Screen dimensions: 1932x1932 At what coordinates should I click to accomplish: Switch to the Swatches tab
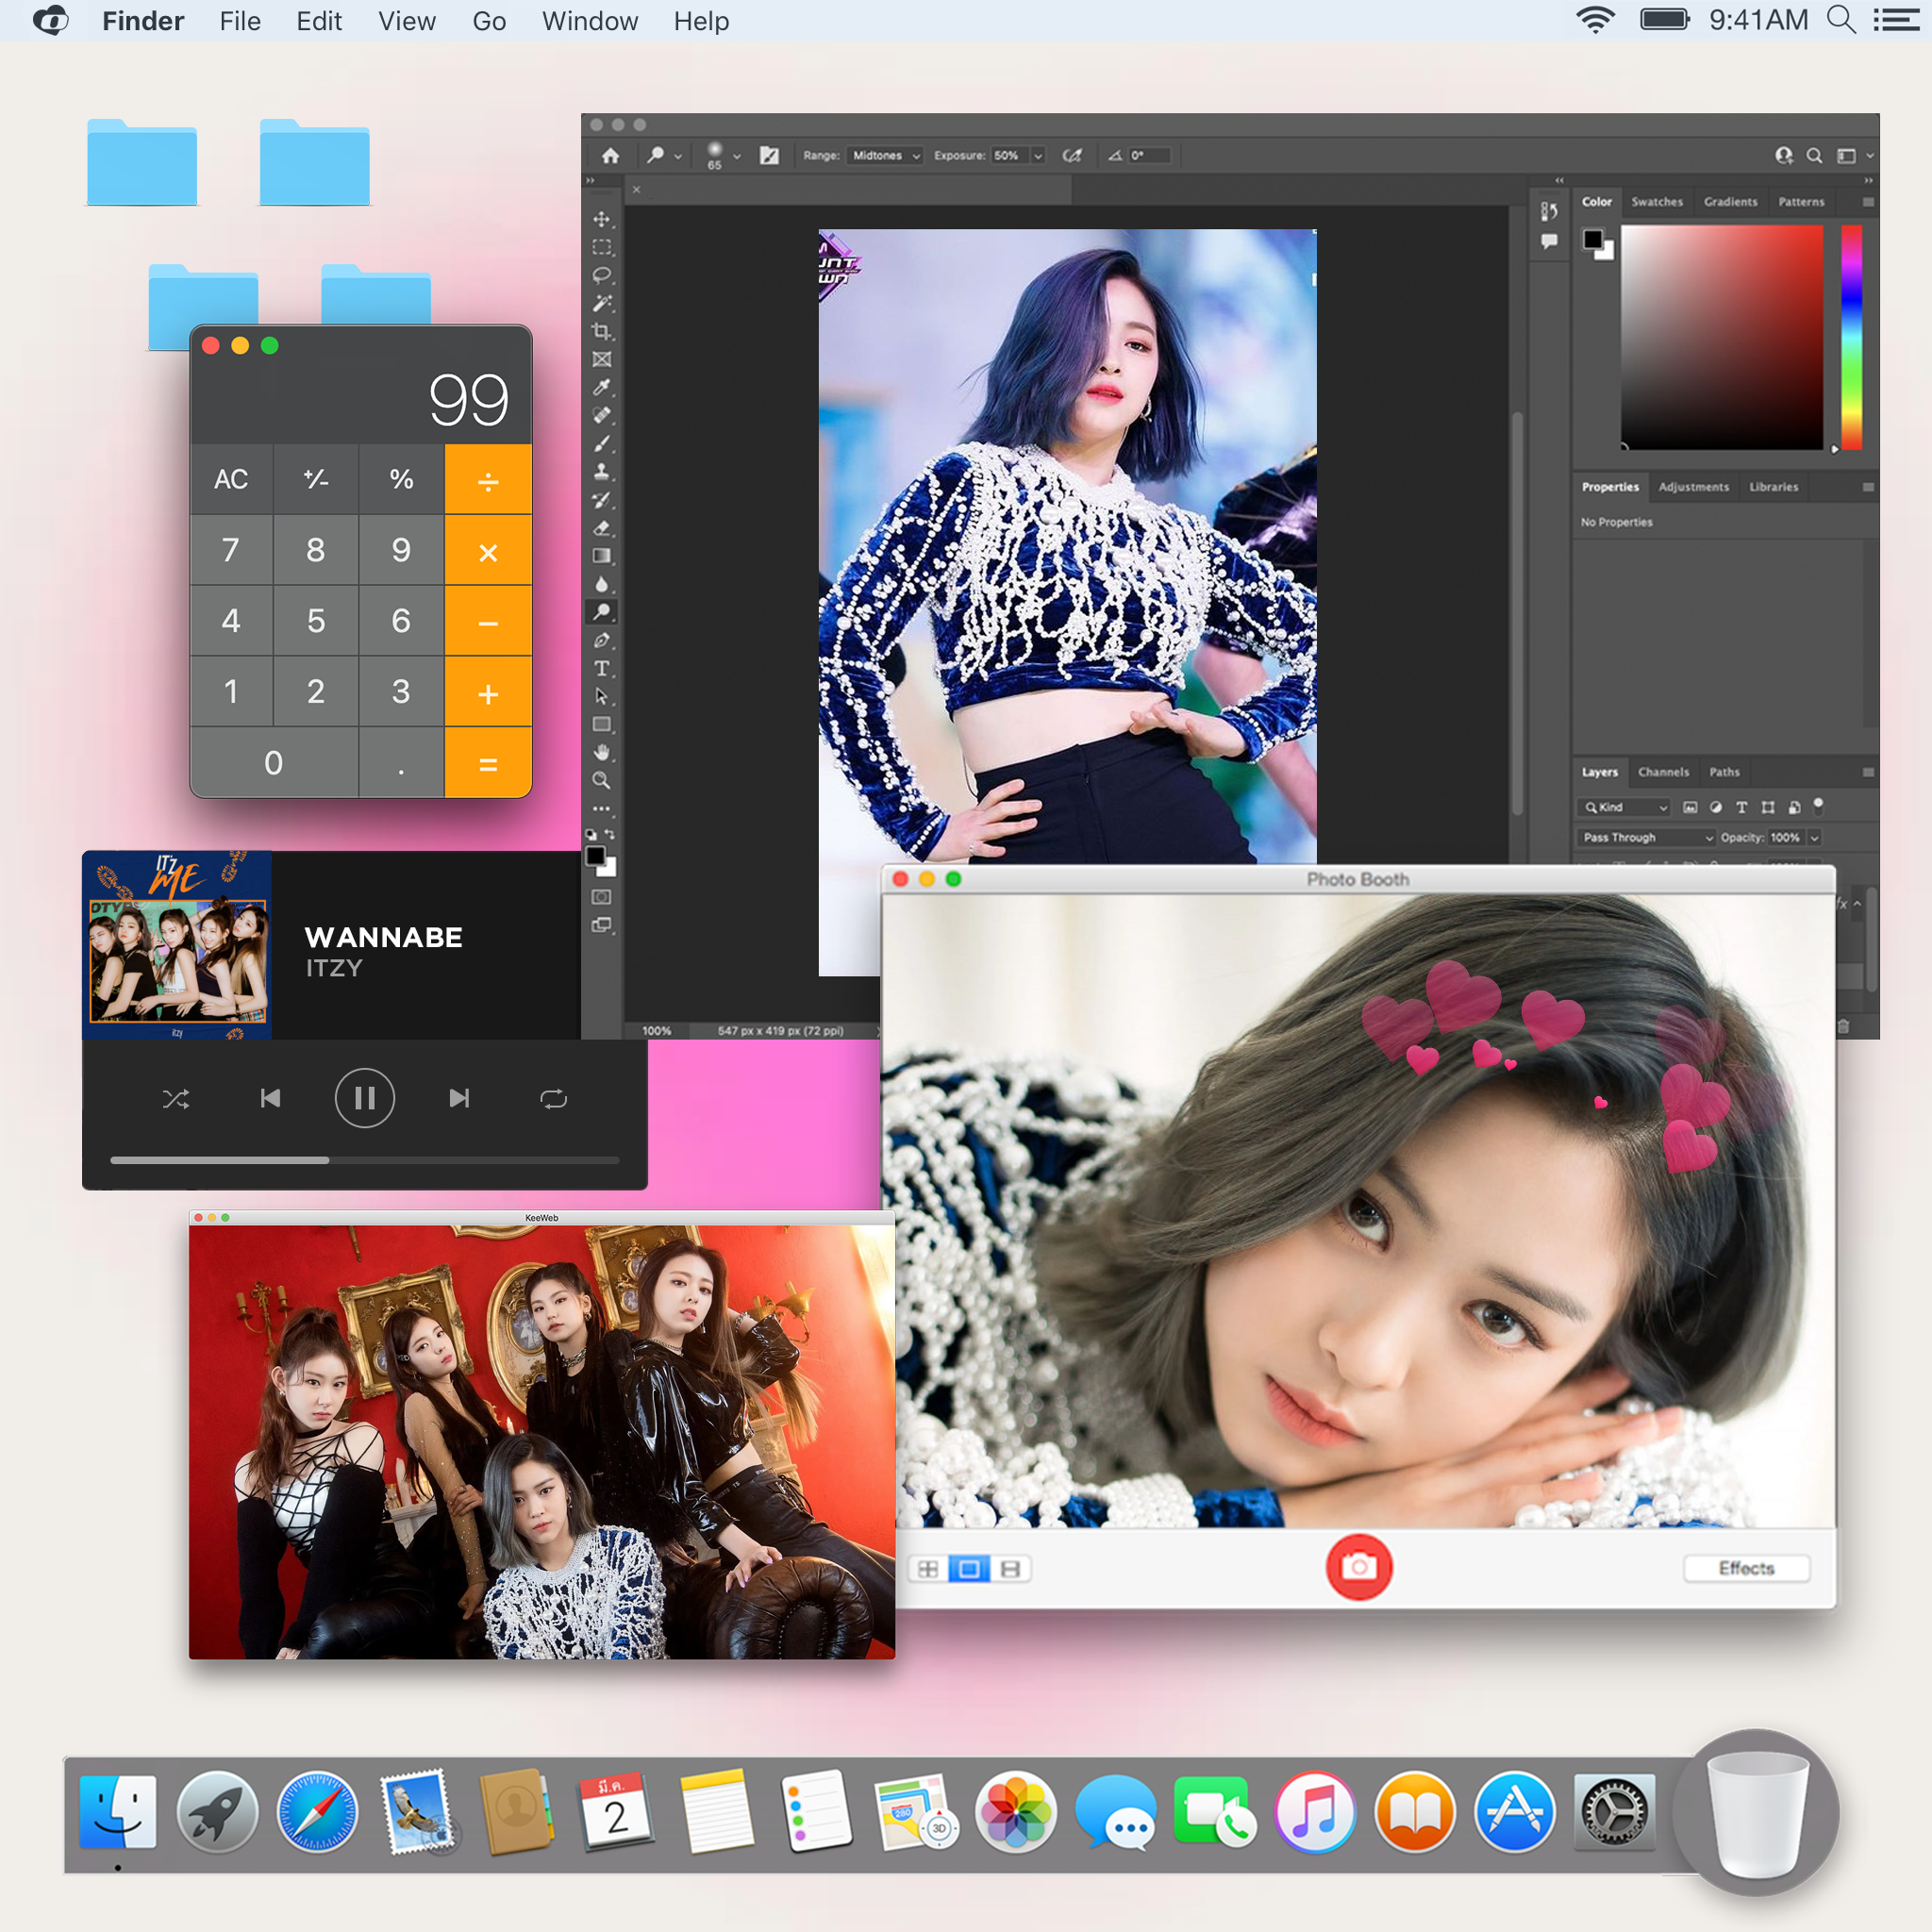[1656, 202]
